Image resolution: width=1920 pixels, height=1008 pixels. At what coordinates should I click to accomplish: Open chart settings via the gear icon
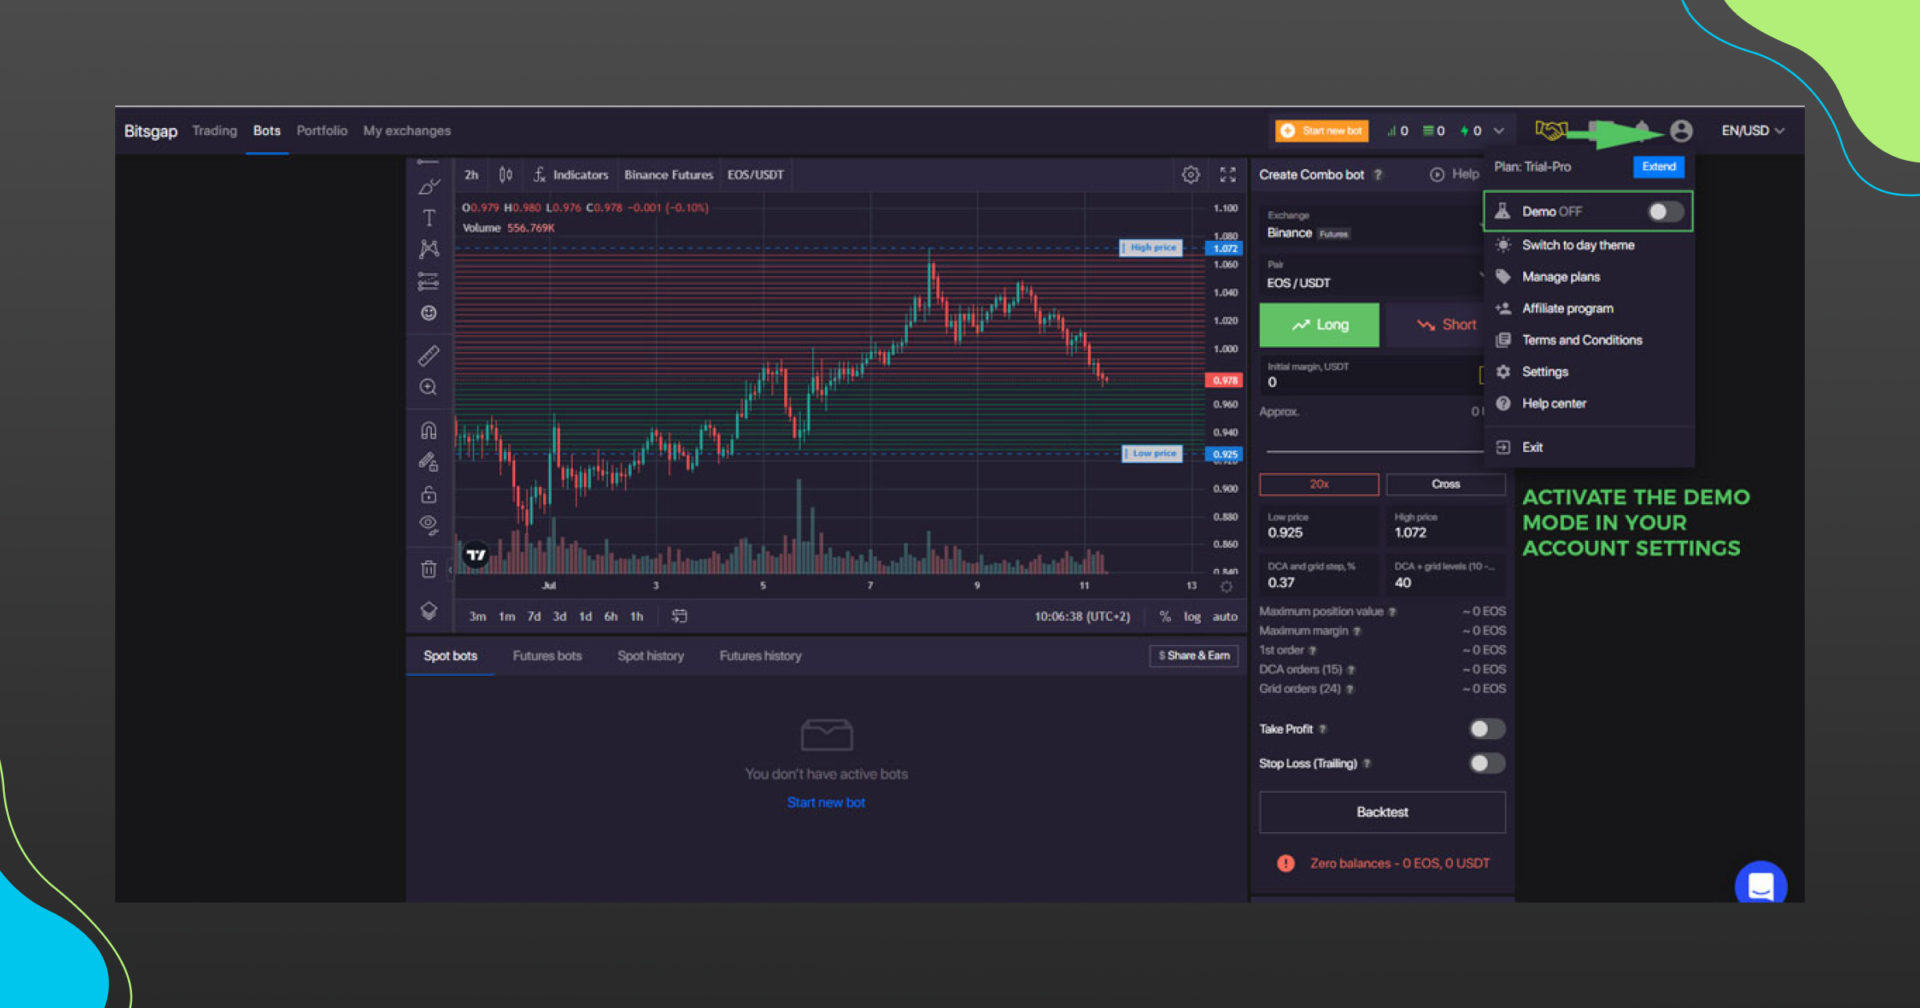(1190, 174)
